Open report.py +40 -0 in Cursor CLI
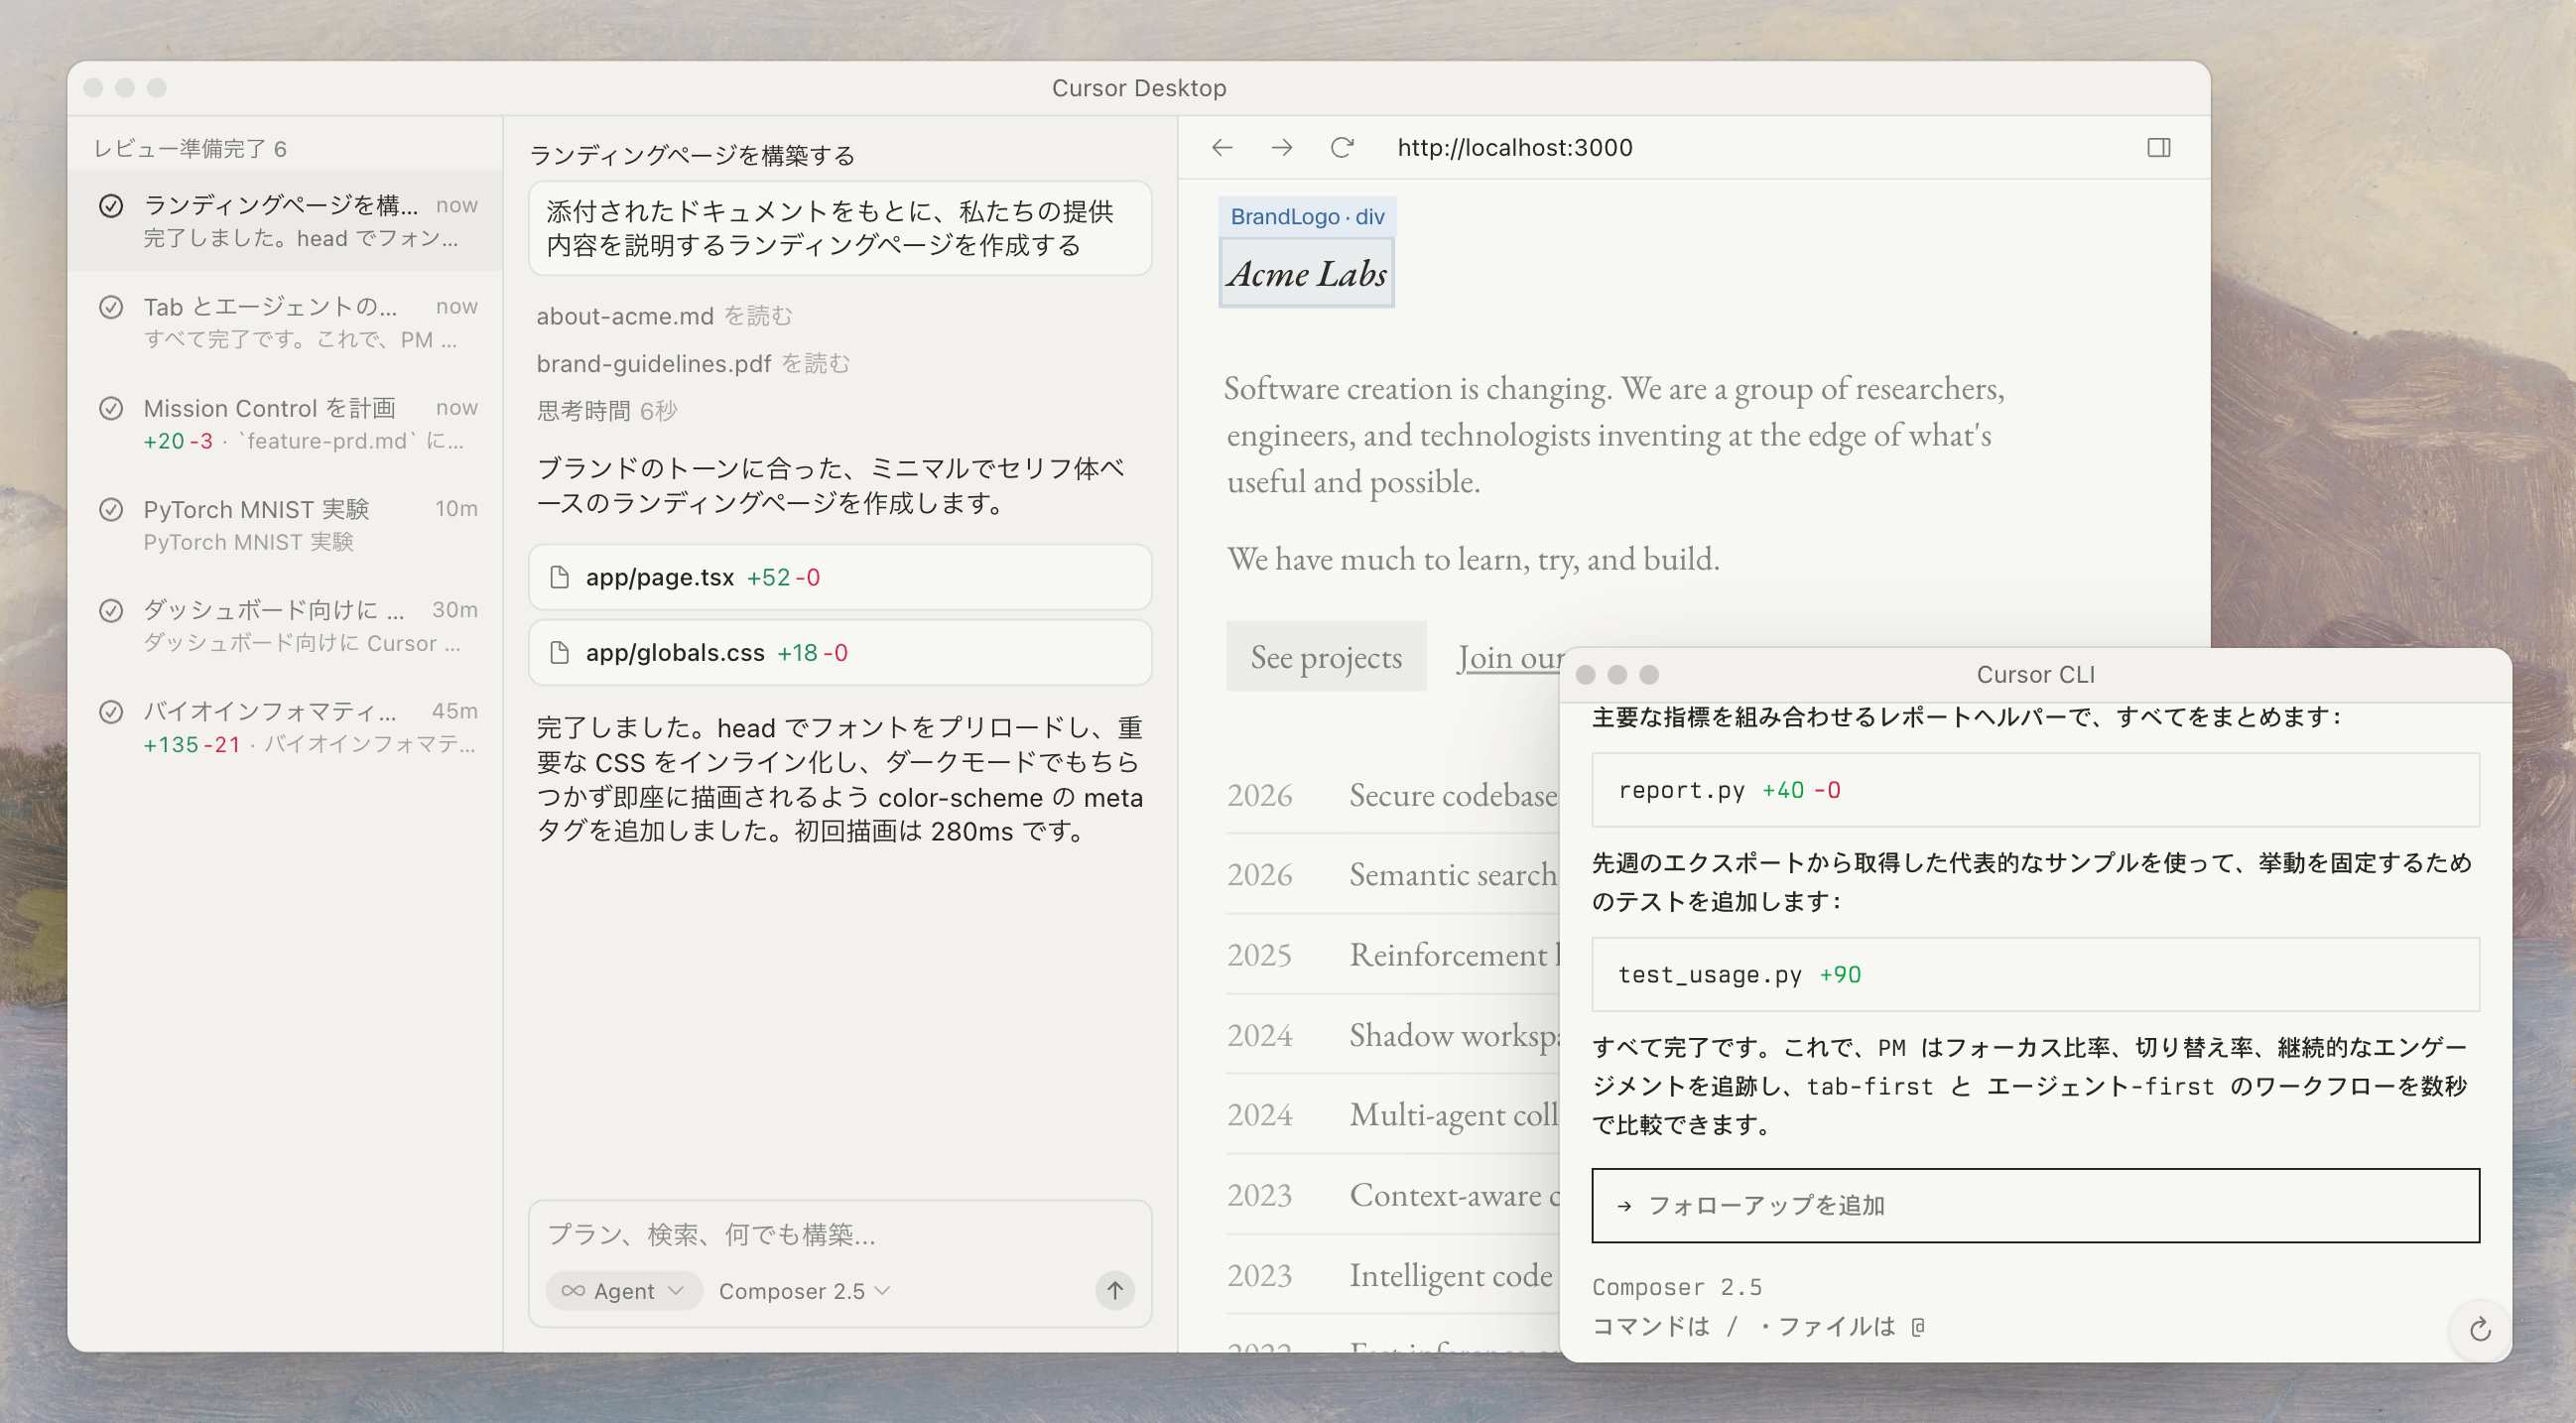This screenshot has width=2576, height=1423. click(2035, 790)
